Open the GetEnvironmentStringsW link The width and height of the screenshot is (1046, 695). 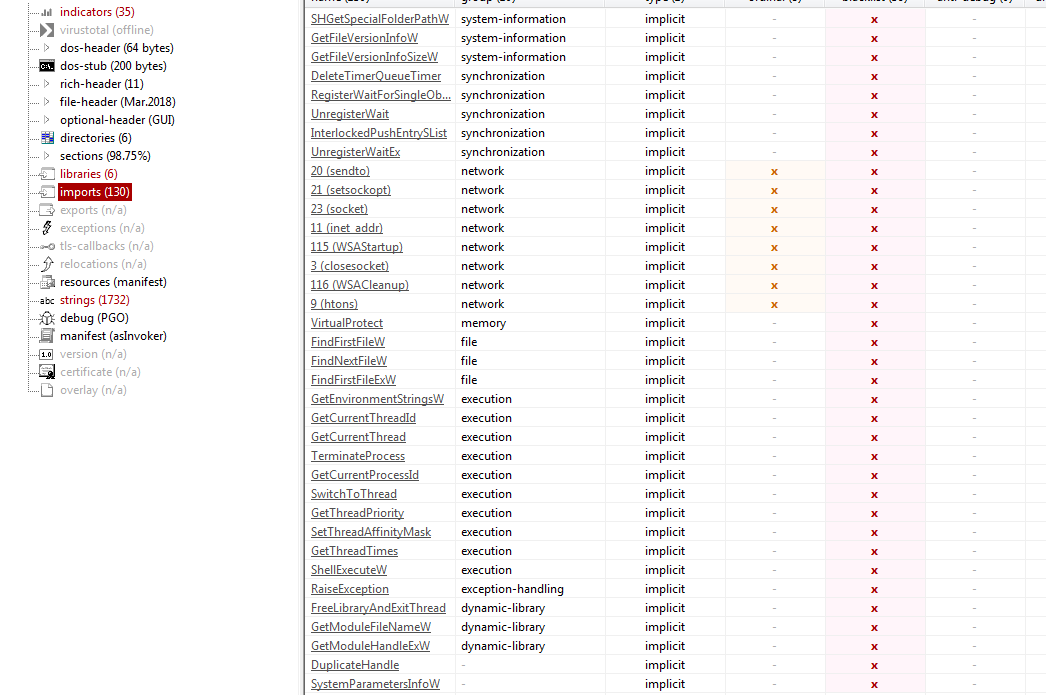click(x=377, y=399)
